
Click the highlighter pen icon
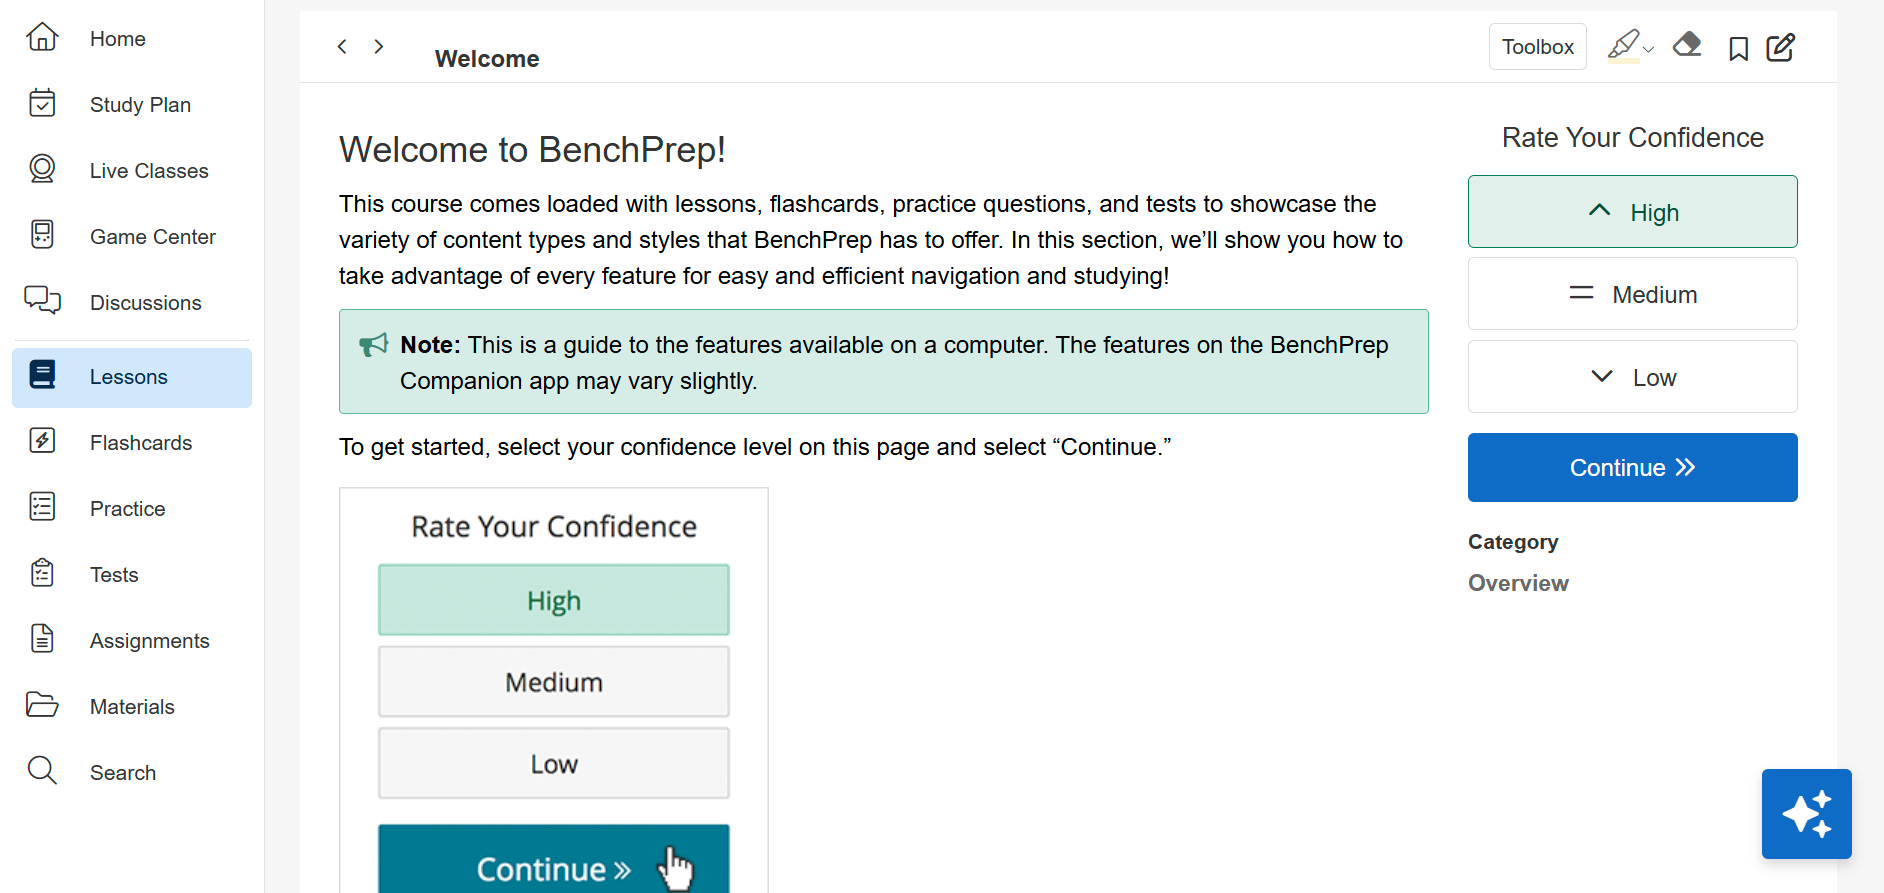pyautogui.click(x=1622, y=43)
